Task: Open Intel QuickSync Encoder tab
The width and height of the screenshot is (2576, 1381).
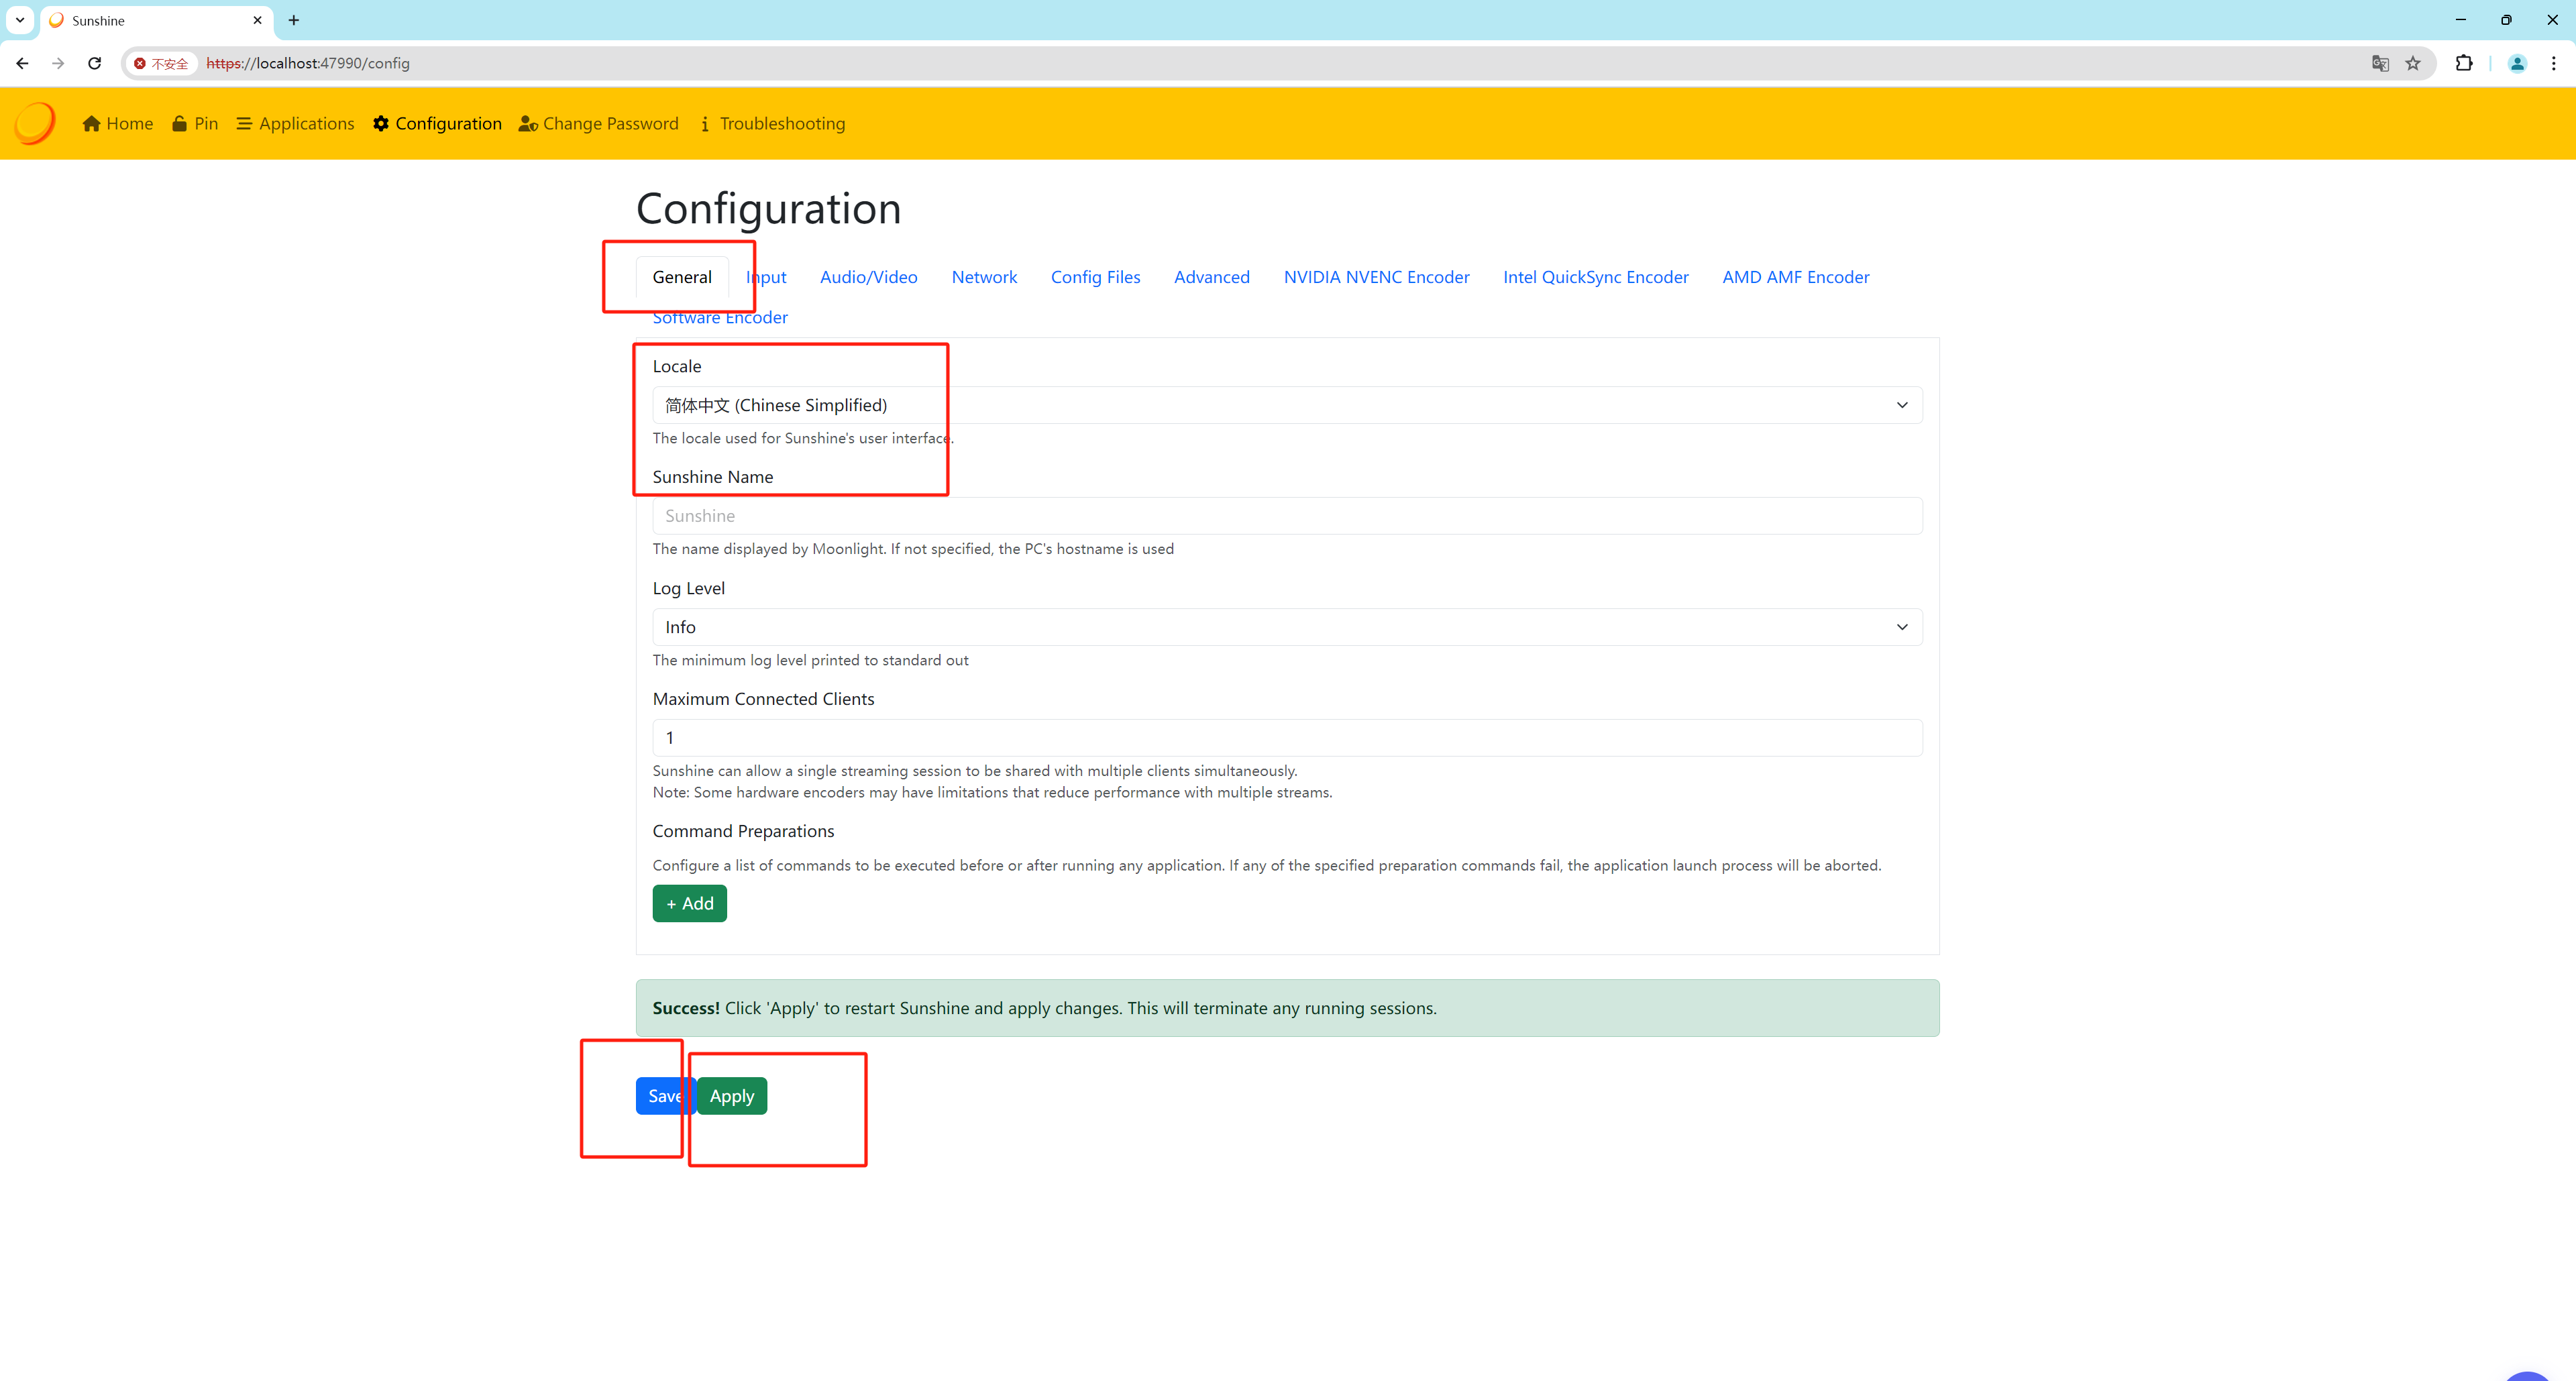Action: pyautogui.click(x=1595, y=277)
